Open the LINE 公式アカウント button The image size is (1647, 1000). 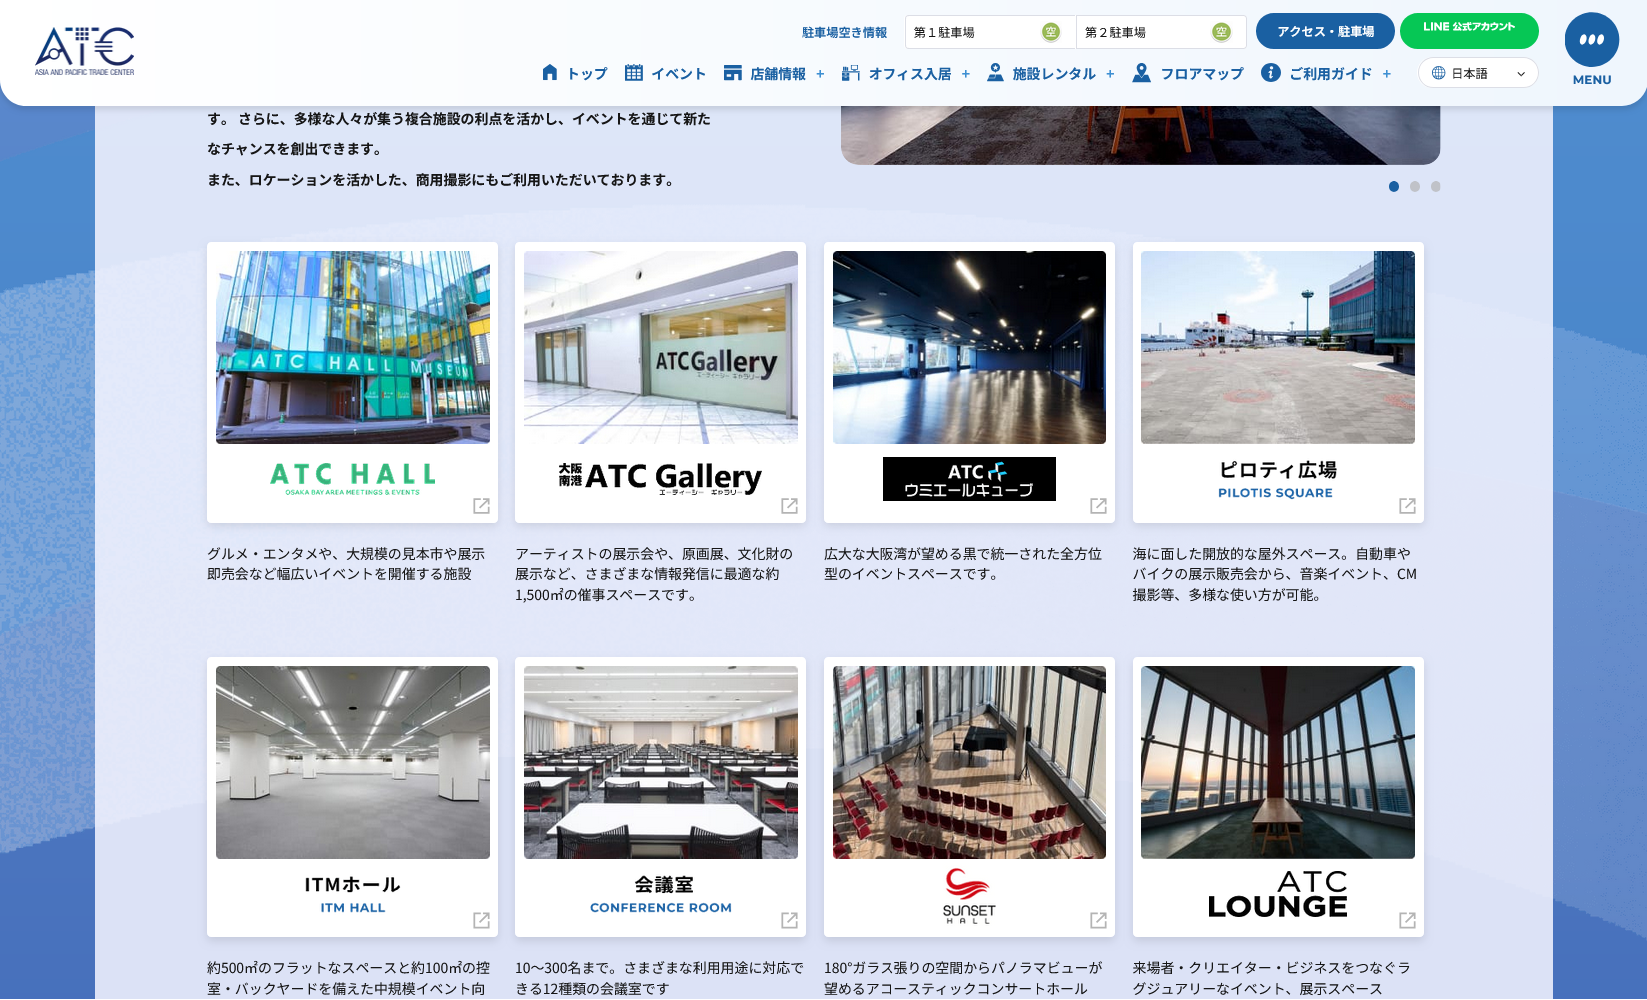(x=1469, y=31)
